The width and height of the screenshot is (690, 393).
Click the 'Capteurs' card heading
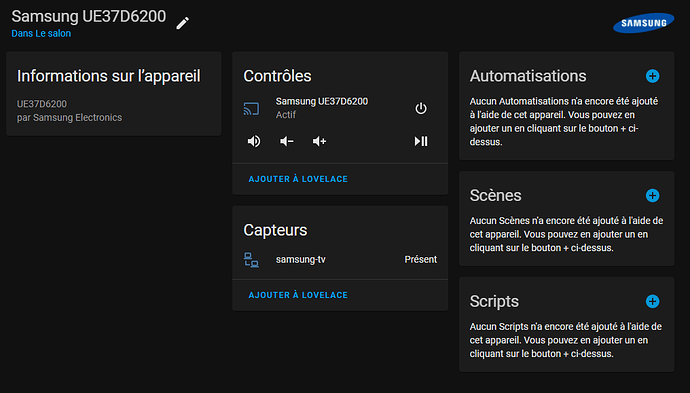(275, 230)
